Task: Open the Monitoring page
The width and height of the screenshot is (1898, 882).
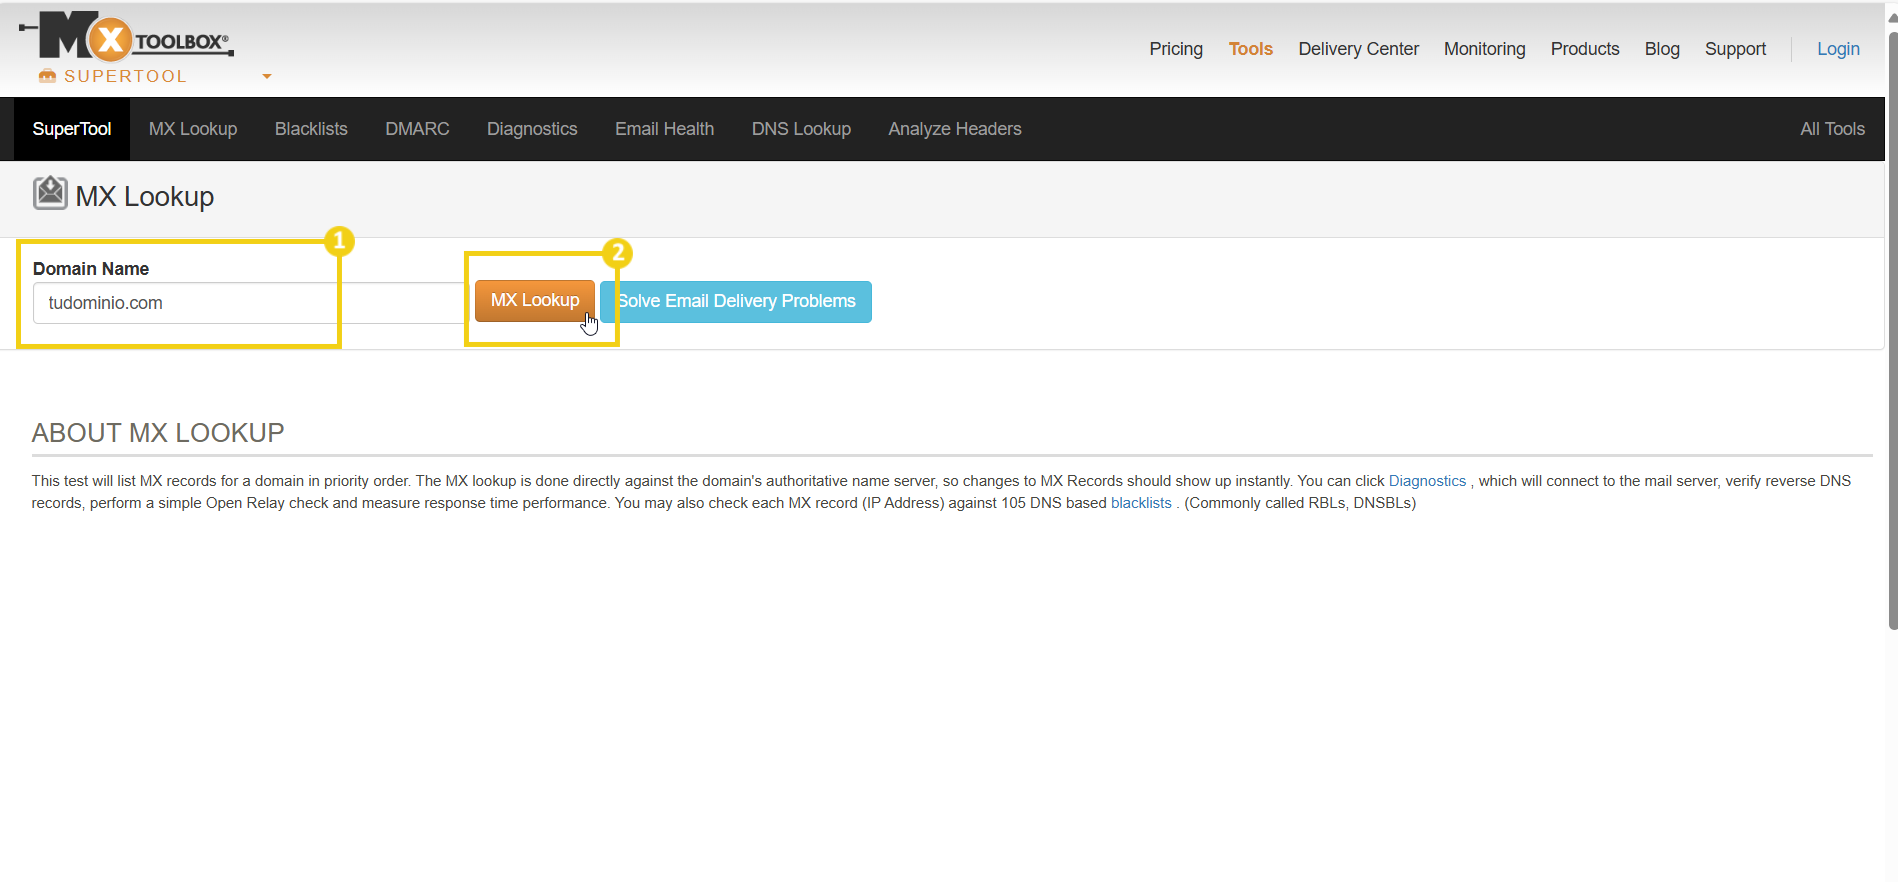Action: click(x=1484, y=49)
